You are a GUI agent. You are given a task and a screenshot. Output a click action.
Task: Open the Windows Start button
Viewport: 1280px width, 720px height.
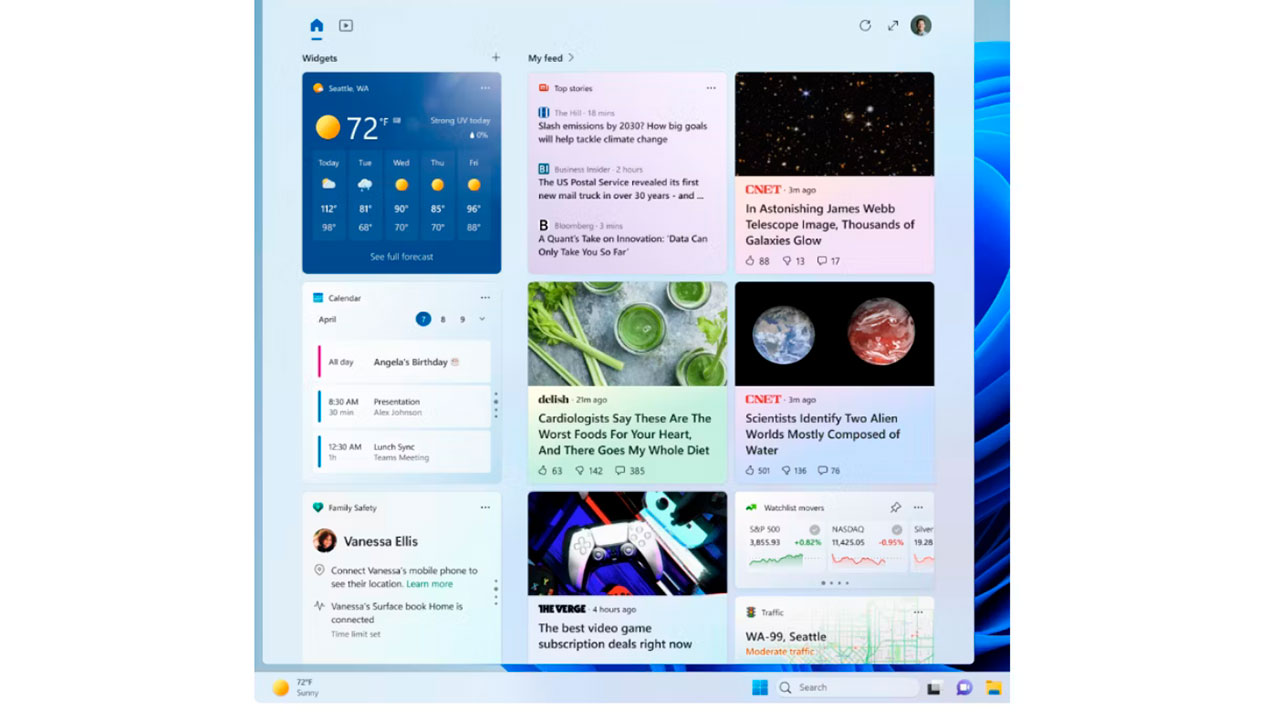(x=760, y=688)
